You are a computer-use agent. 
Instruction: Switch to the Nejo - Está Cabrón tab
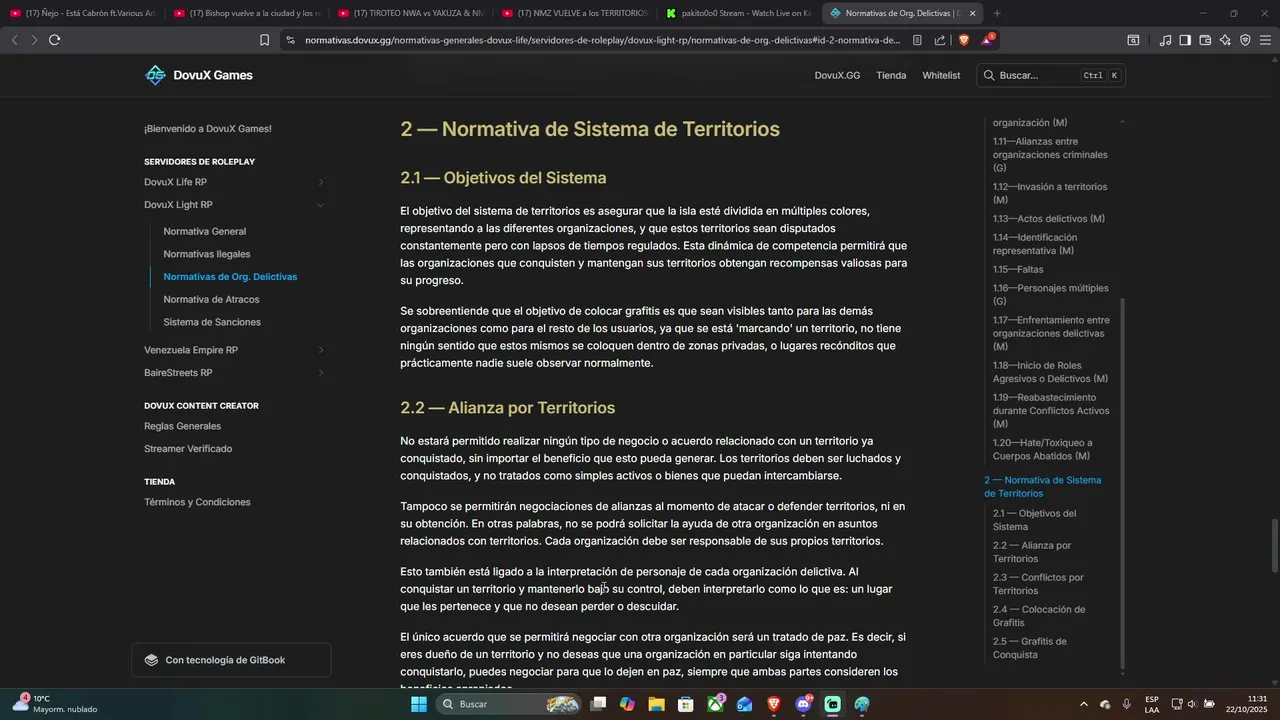point(82,13)
